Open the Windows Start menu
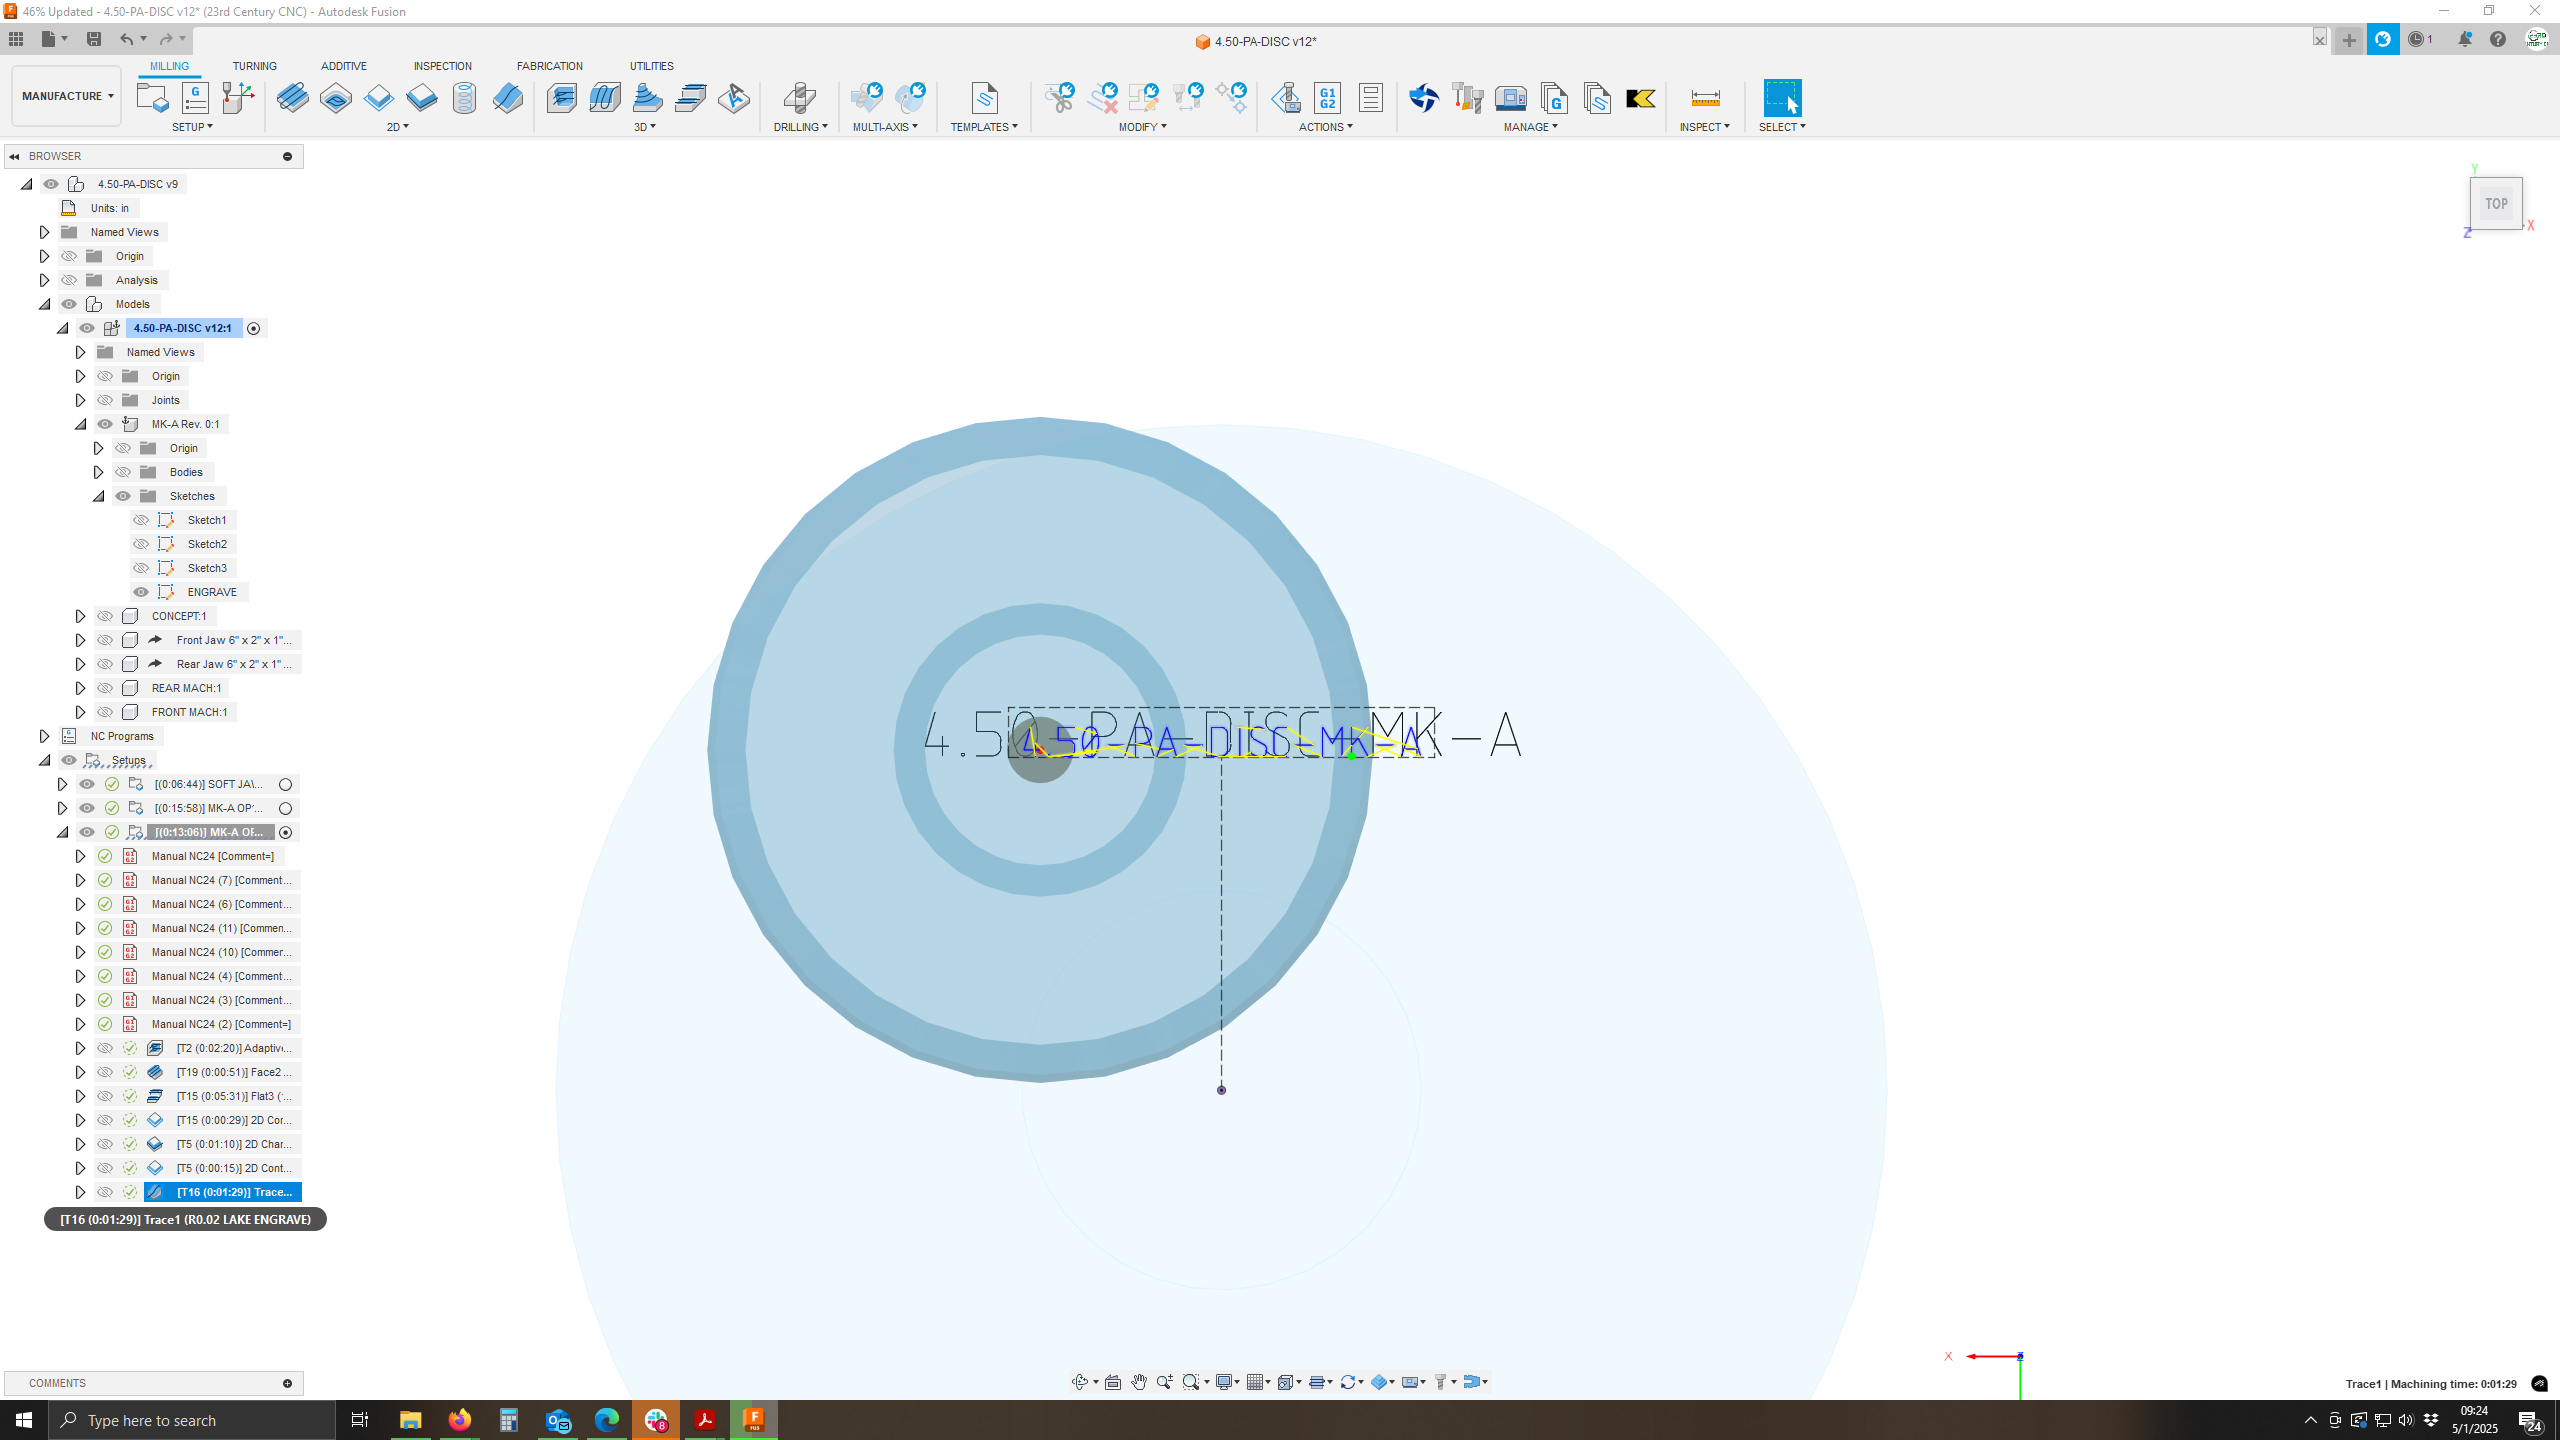 24,1420
